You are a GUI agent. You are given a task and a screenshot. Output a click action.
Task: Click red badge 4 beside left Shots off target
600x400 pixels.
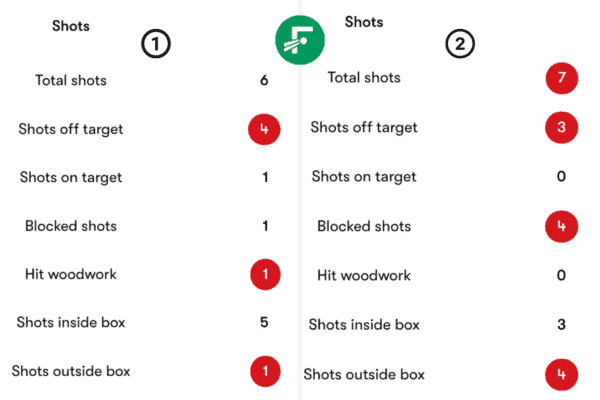click(264, 129)
